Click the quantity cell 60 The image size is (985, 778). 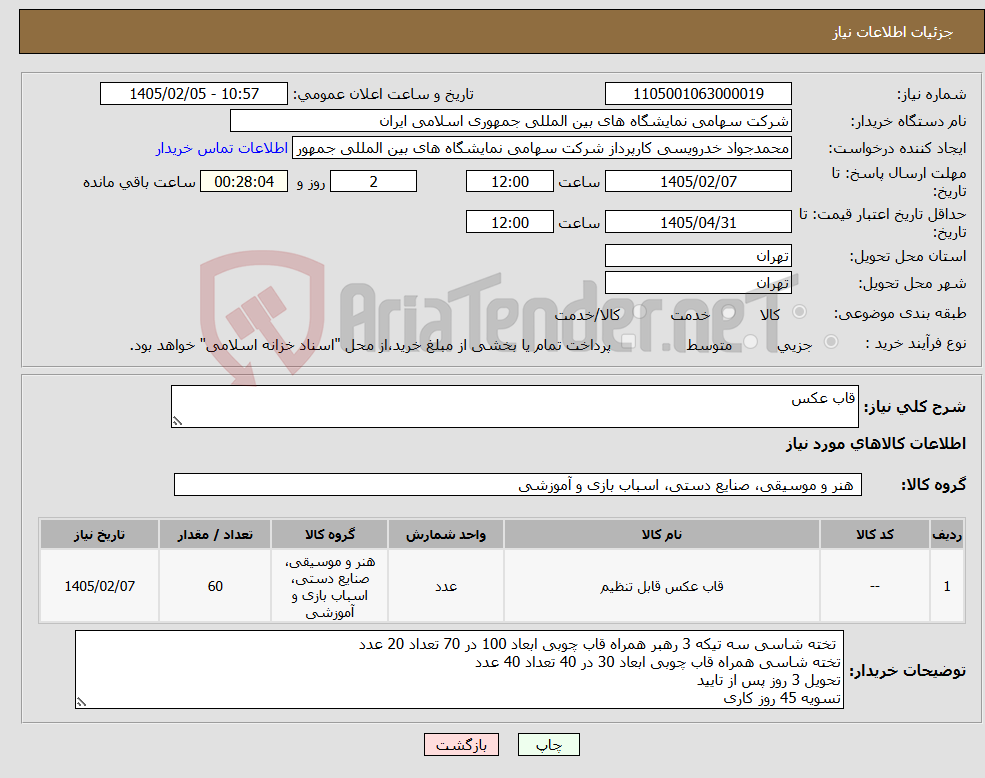(215, 586)
